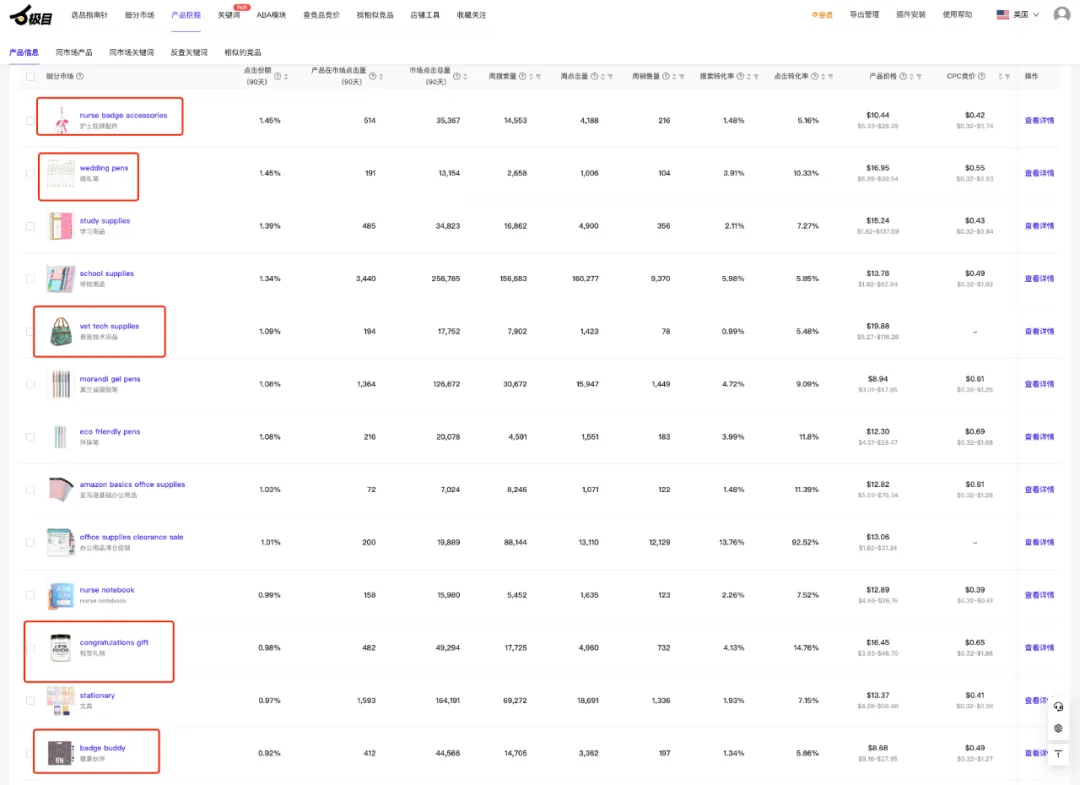The image size is (1080, 785).
Task: Open the 关键词 hot menu
Action: (x=229, y=15)
